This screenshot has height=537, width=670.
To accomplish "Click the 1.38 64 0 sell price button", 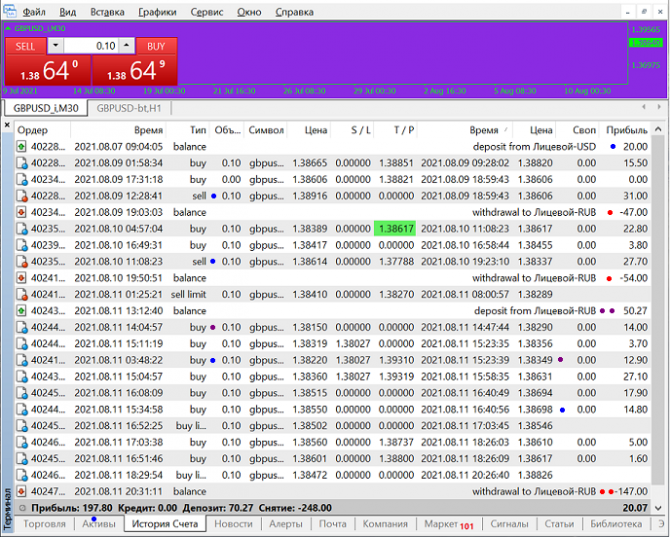I will (x=48, y=70).
